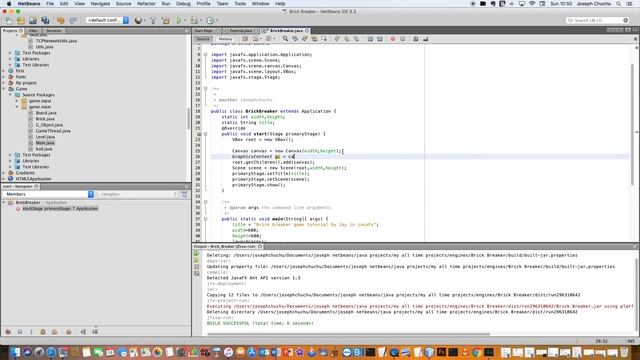The width and height of the screenshot is (640, 360).
Task: Open the Navigator Members dropdown
Action: [x=48, y=194]
